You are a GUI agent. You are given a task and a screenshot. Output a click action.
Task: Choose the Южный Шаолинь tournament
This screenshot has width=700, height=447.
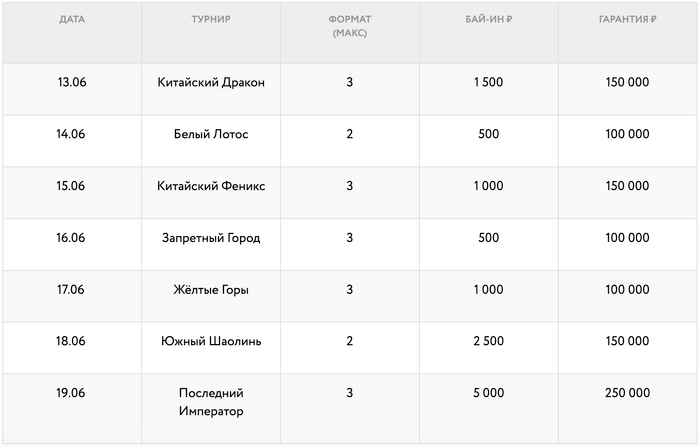click(211, 341)
